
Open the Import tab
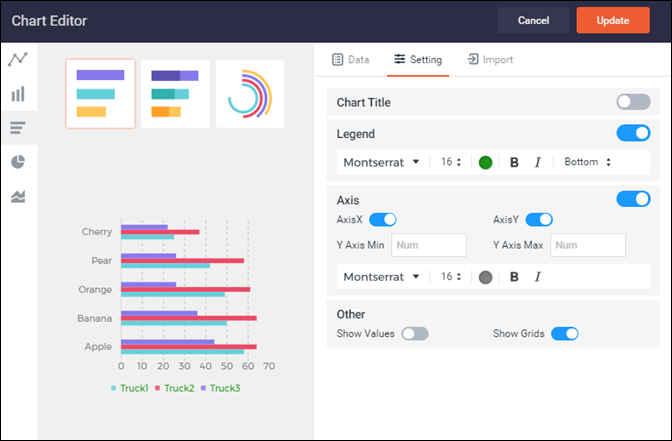490,60
